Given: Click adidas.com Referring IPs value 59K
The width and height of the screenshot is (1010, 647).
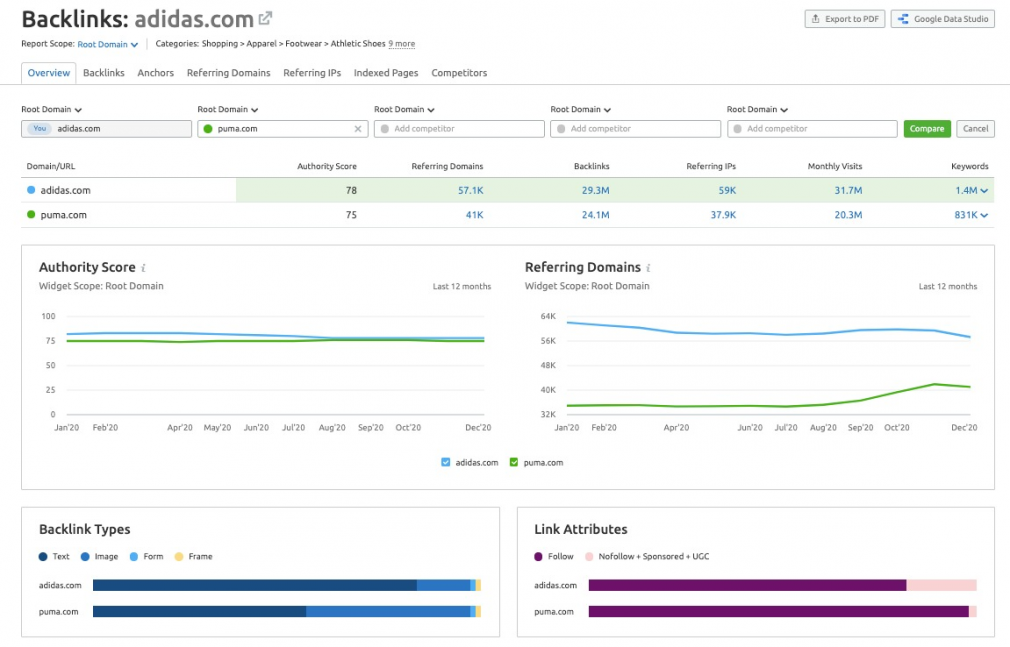Looking at the screenshot, I should (x=727, y=191).
